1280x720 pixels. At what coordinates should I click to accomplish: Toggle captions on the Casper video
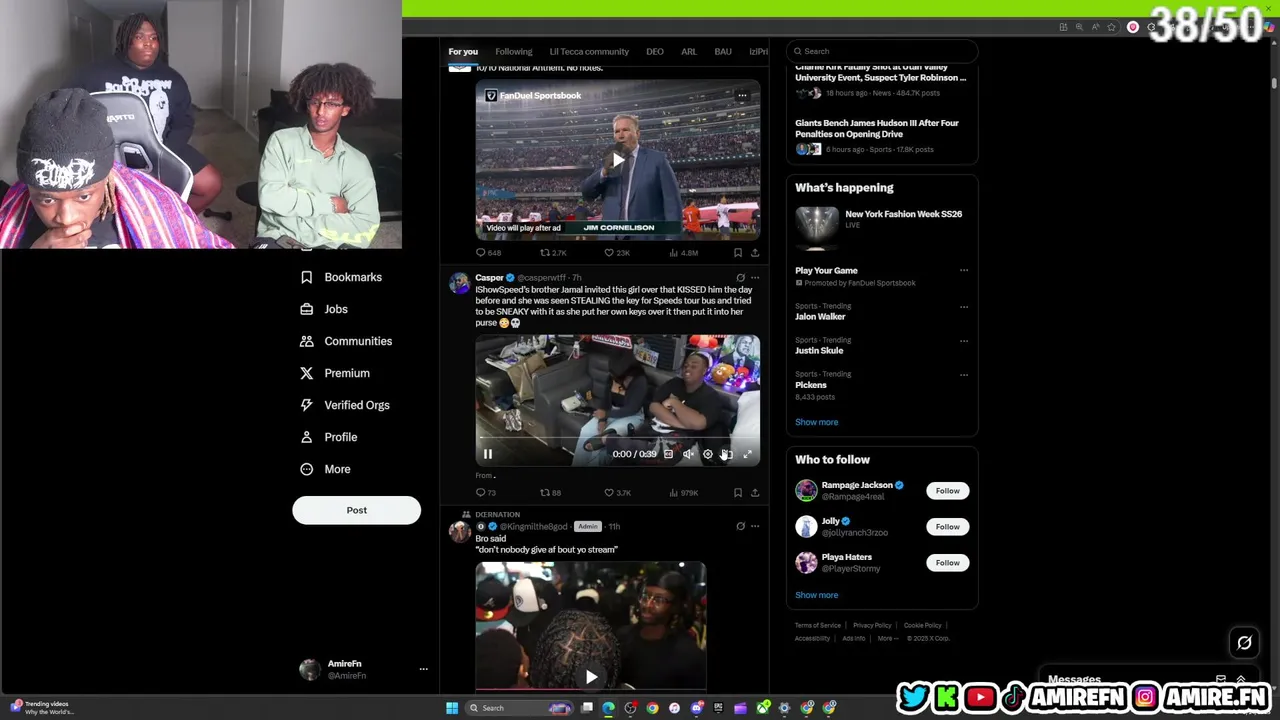pyautogui.click(x=669, y=454)
